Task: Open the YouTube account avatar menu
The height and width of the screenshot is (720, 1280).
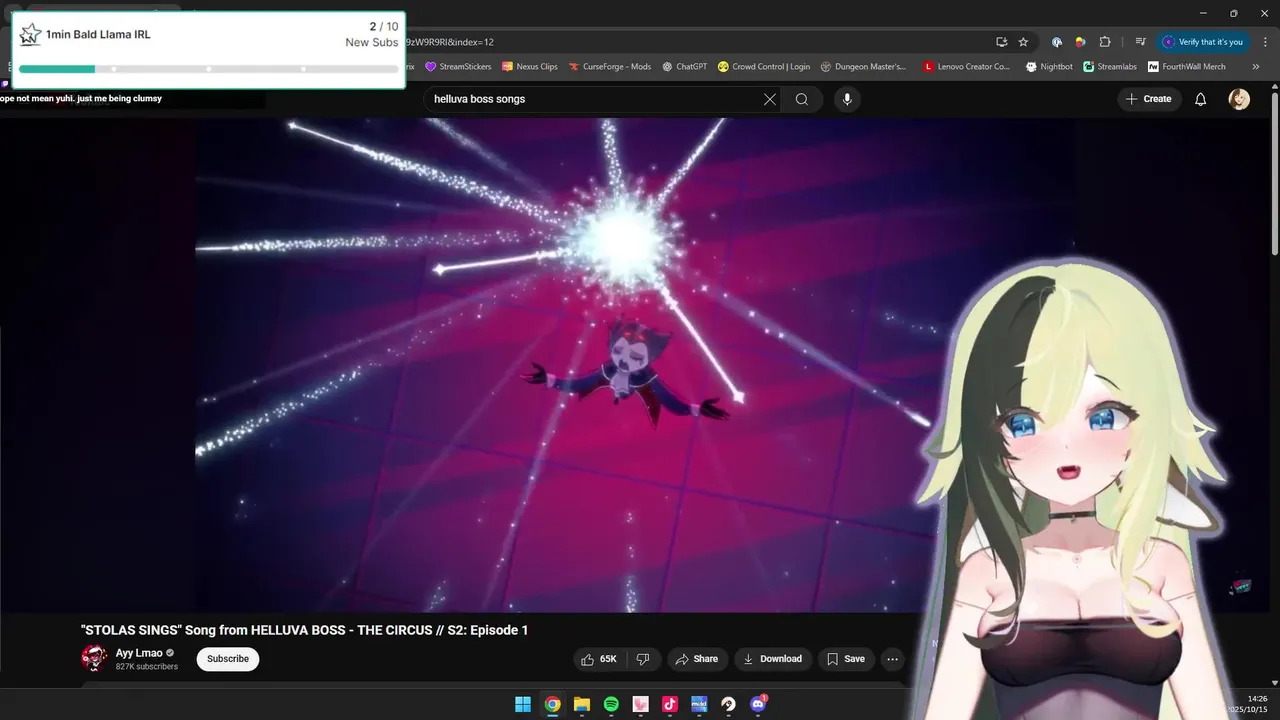Action: coord(1239,99)
